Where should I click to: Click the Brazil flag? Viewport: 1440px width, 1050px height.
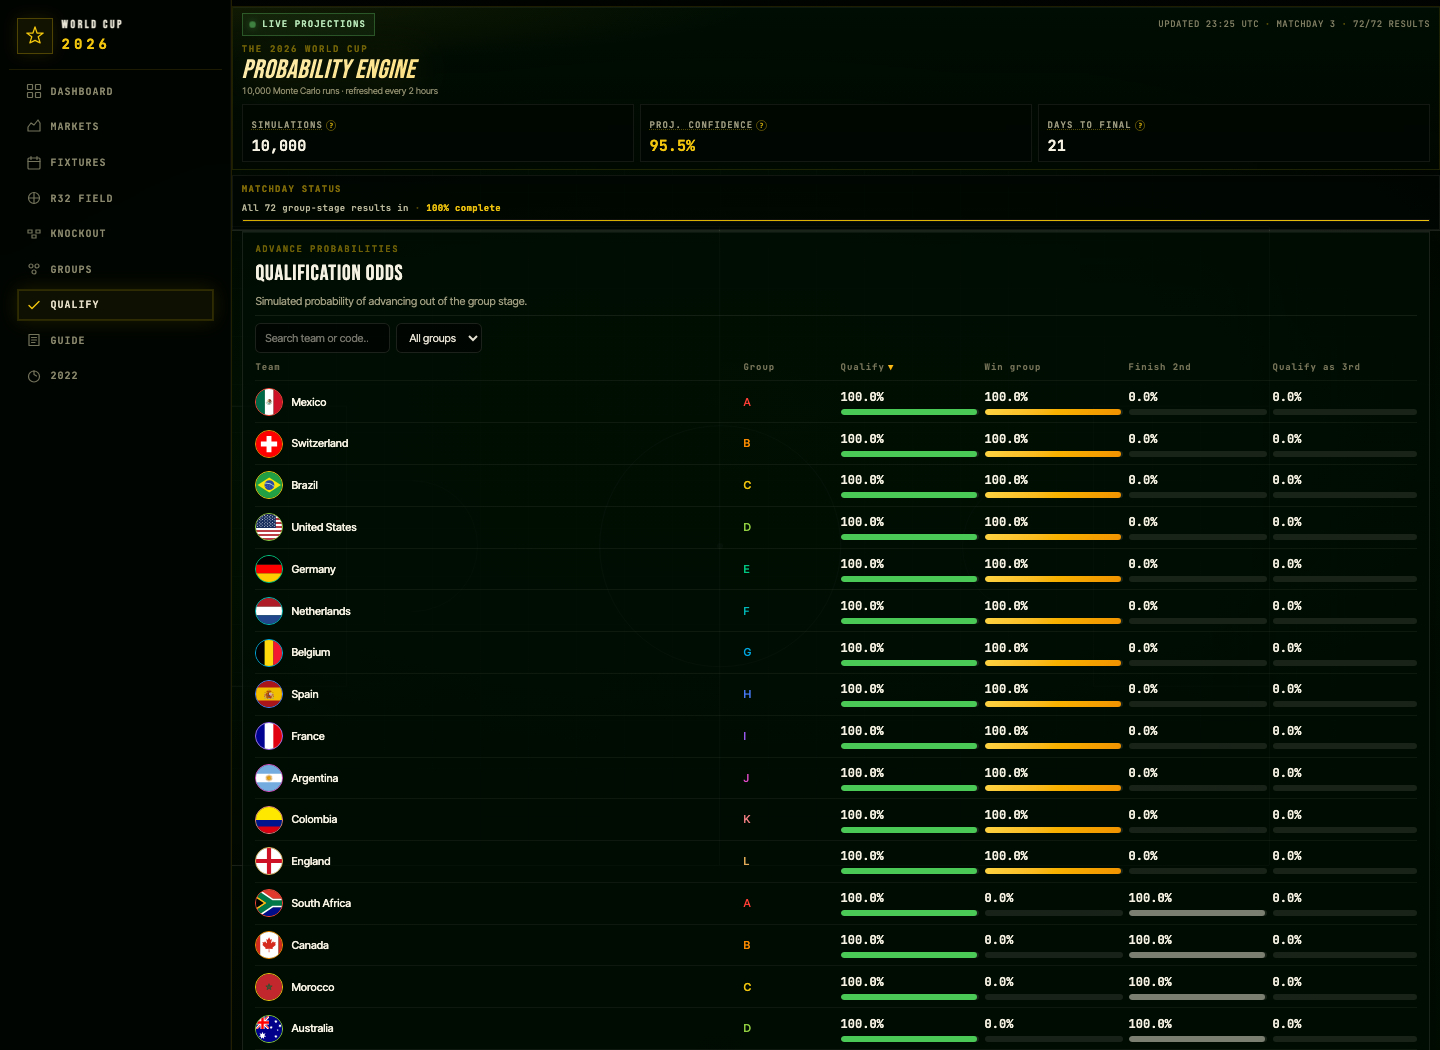pos(269,485)
